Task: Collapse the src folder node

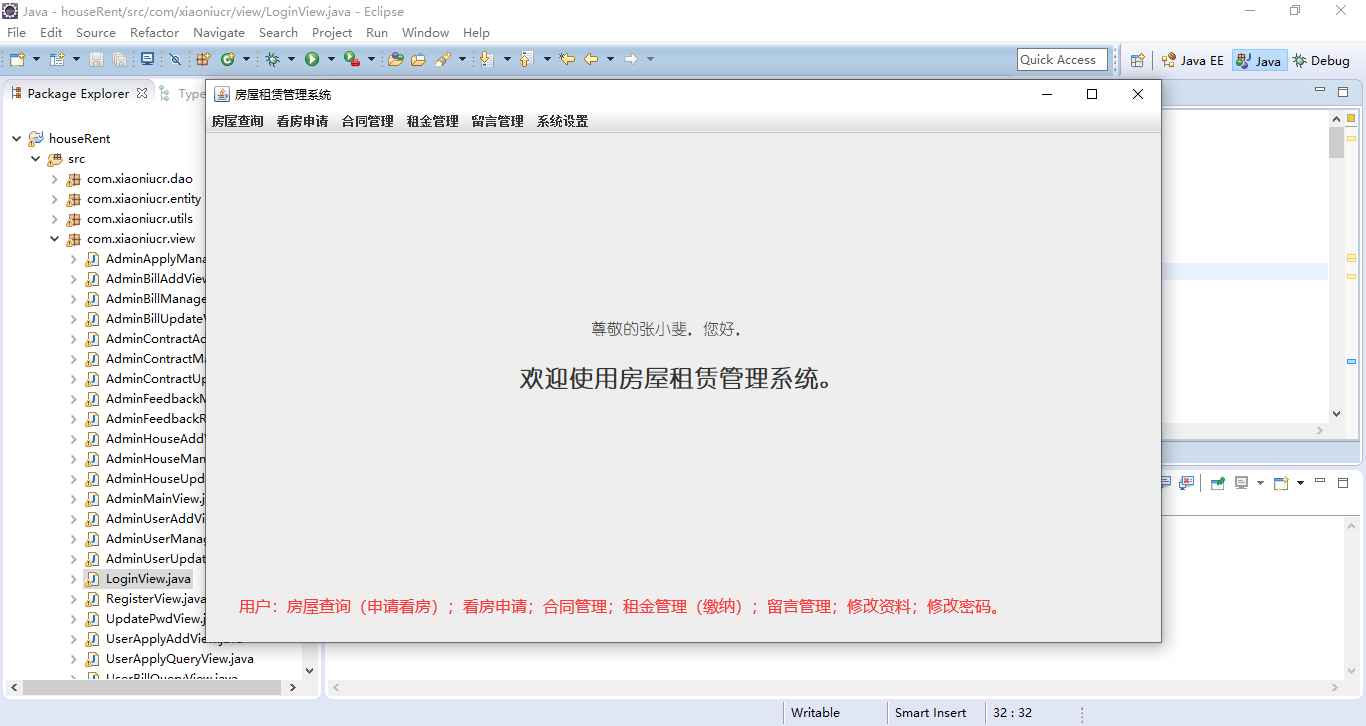Action: pos(35,158)
